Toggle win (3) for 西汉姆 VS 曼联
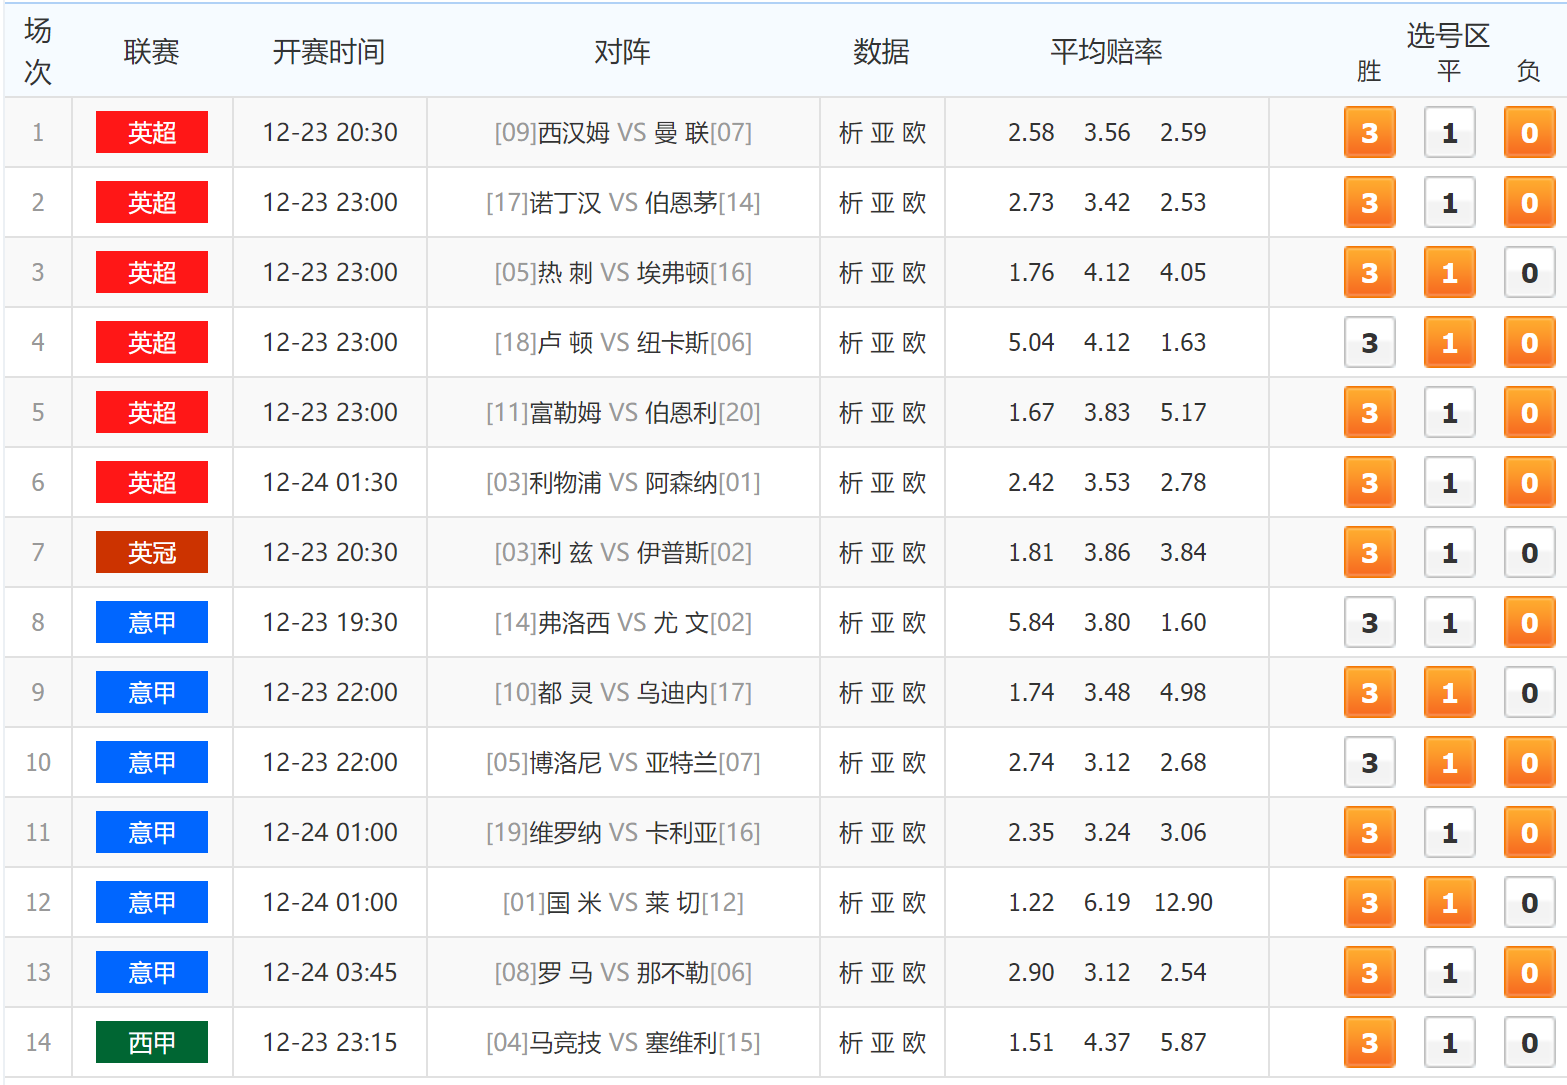The image size is (1567, 1085). pos(1369,132)
